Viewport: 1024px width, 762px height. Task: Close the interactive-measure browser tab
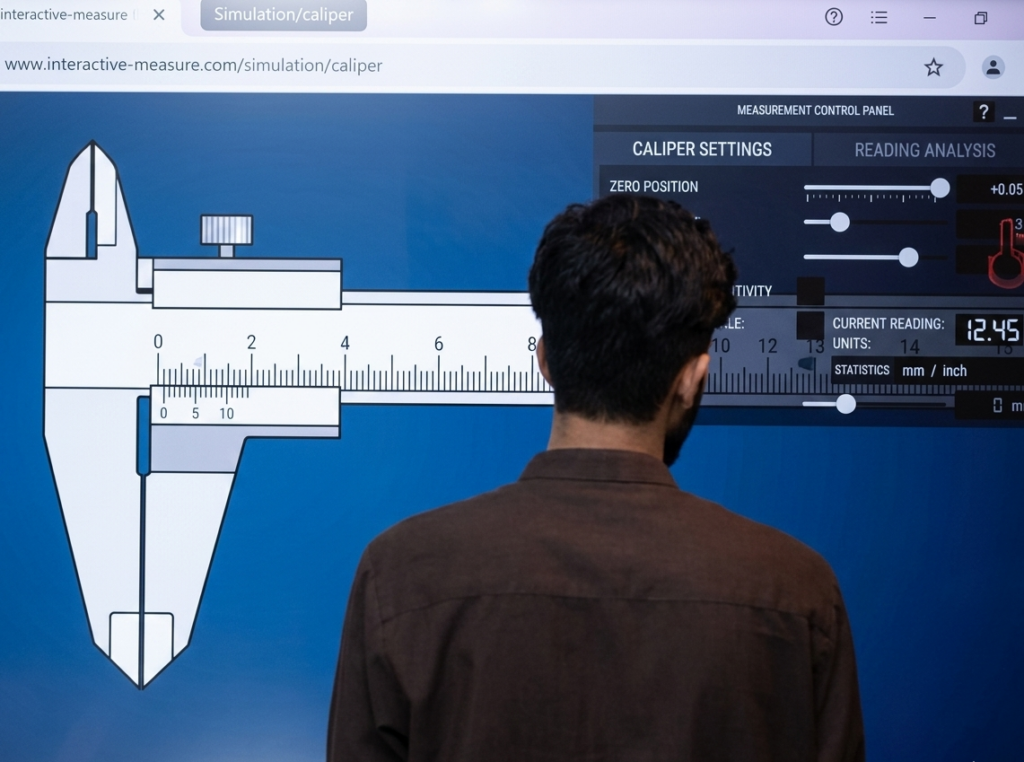coord(159,14)
